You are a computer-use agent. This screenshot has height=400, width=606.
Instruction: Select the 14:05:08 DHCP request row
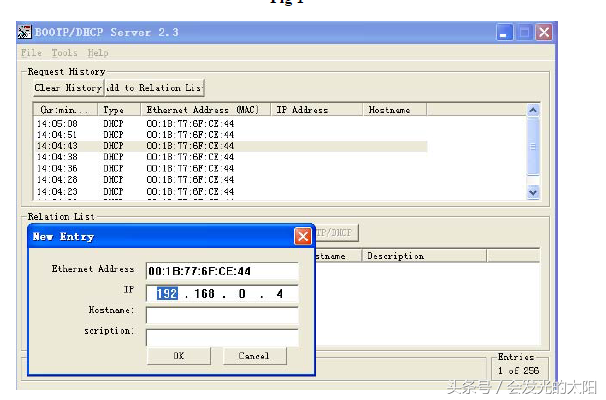pyautogui.click(x=231, y=124)
